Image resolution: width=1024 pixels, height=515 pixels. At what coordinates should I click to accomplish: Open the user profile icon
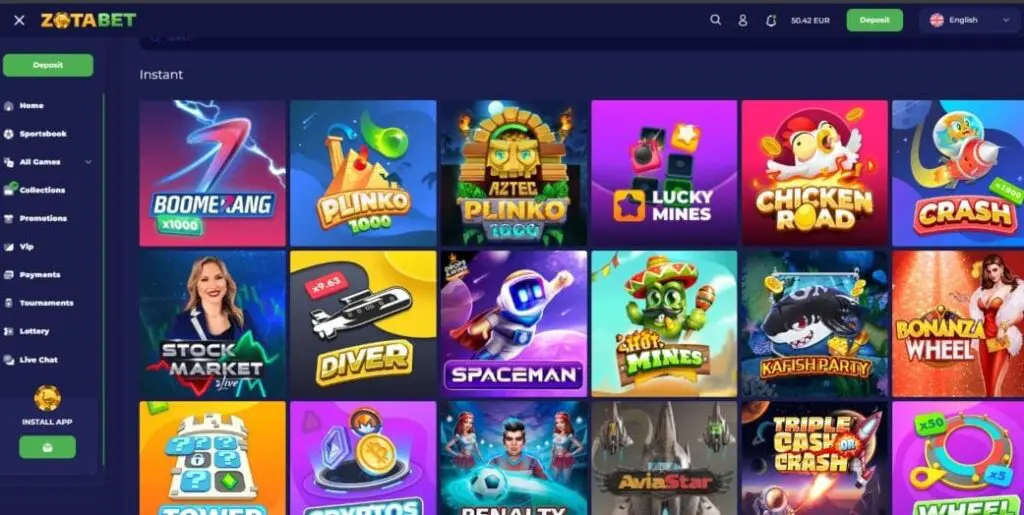pyautogui.click(x=743, y=20)
